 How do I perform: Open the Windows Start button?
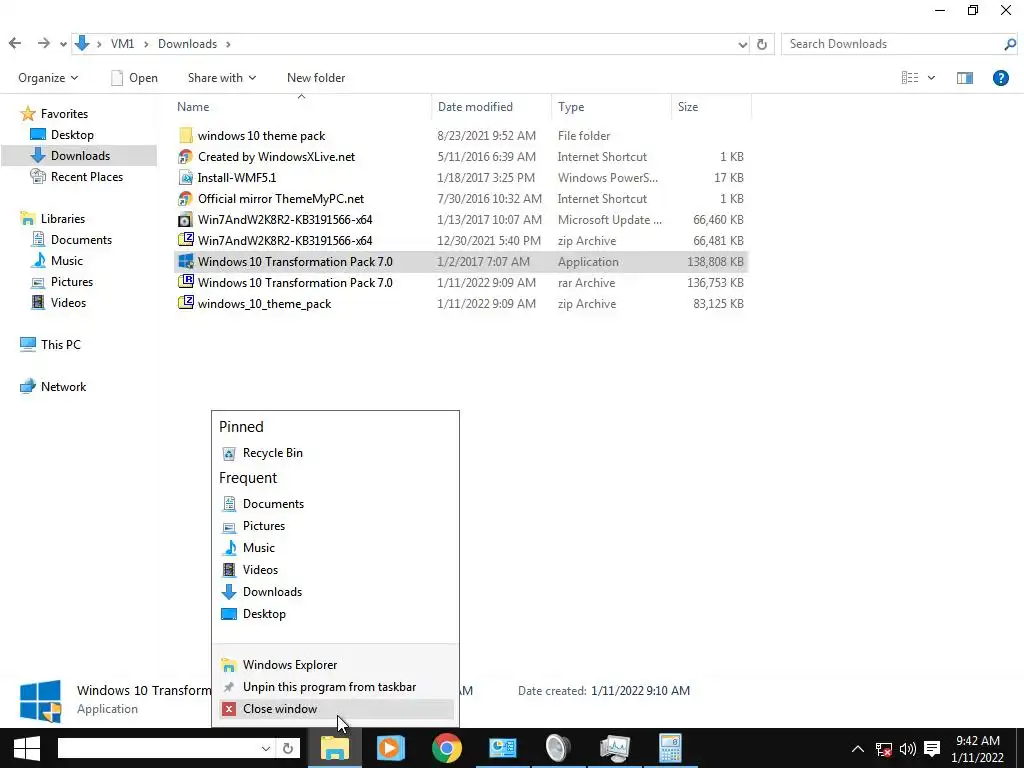pyautogui.click(x=27, y=748)
